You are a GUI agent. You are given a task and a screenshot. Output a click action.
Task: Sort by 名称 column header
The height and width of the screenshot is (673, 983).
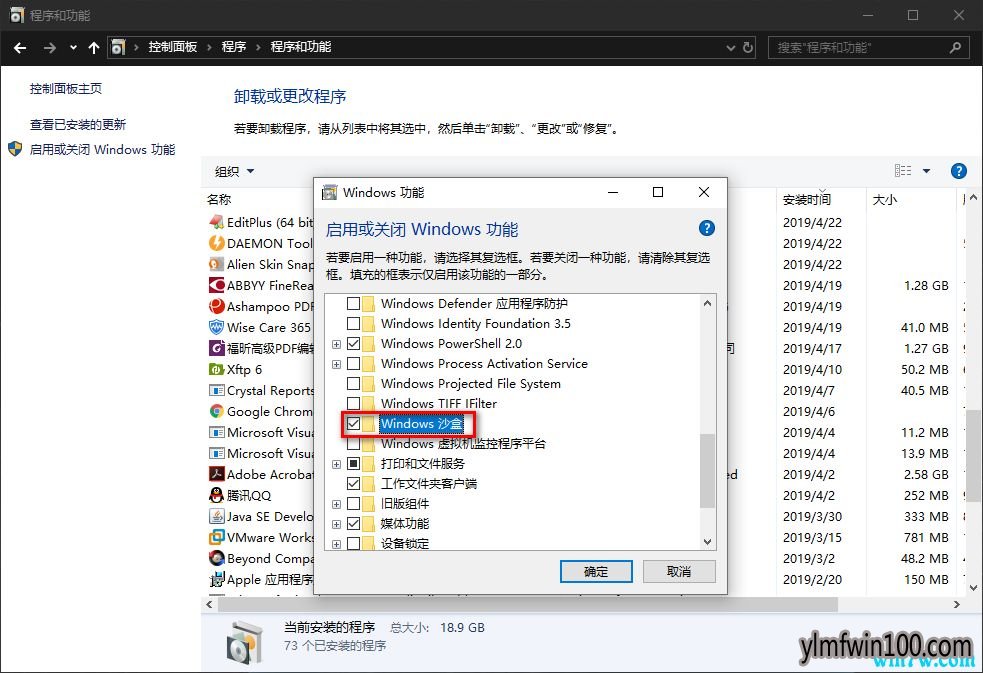coord(219,199)
